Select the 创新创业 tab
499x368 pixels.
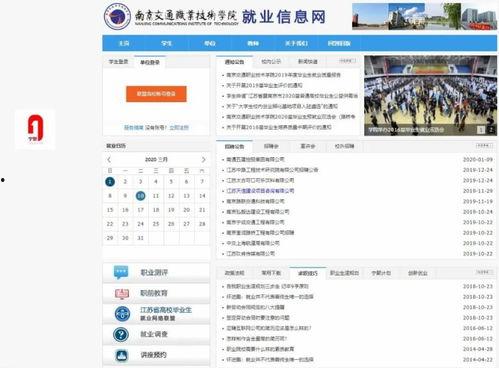pos(418,273)
